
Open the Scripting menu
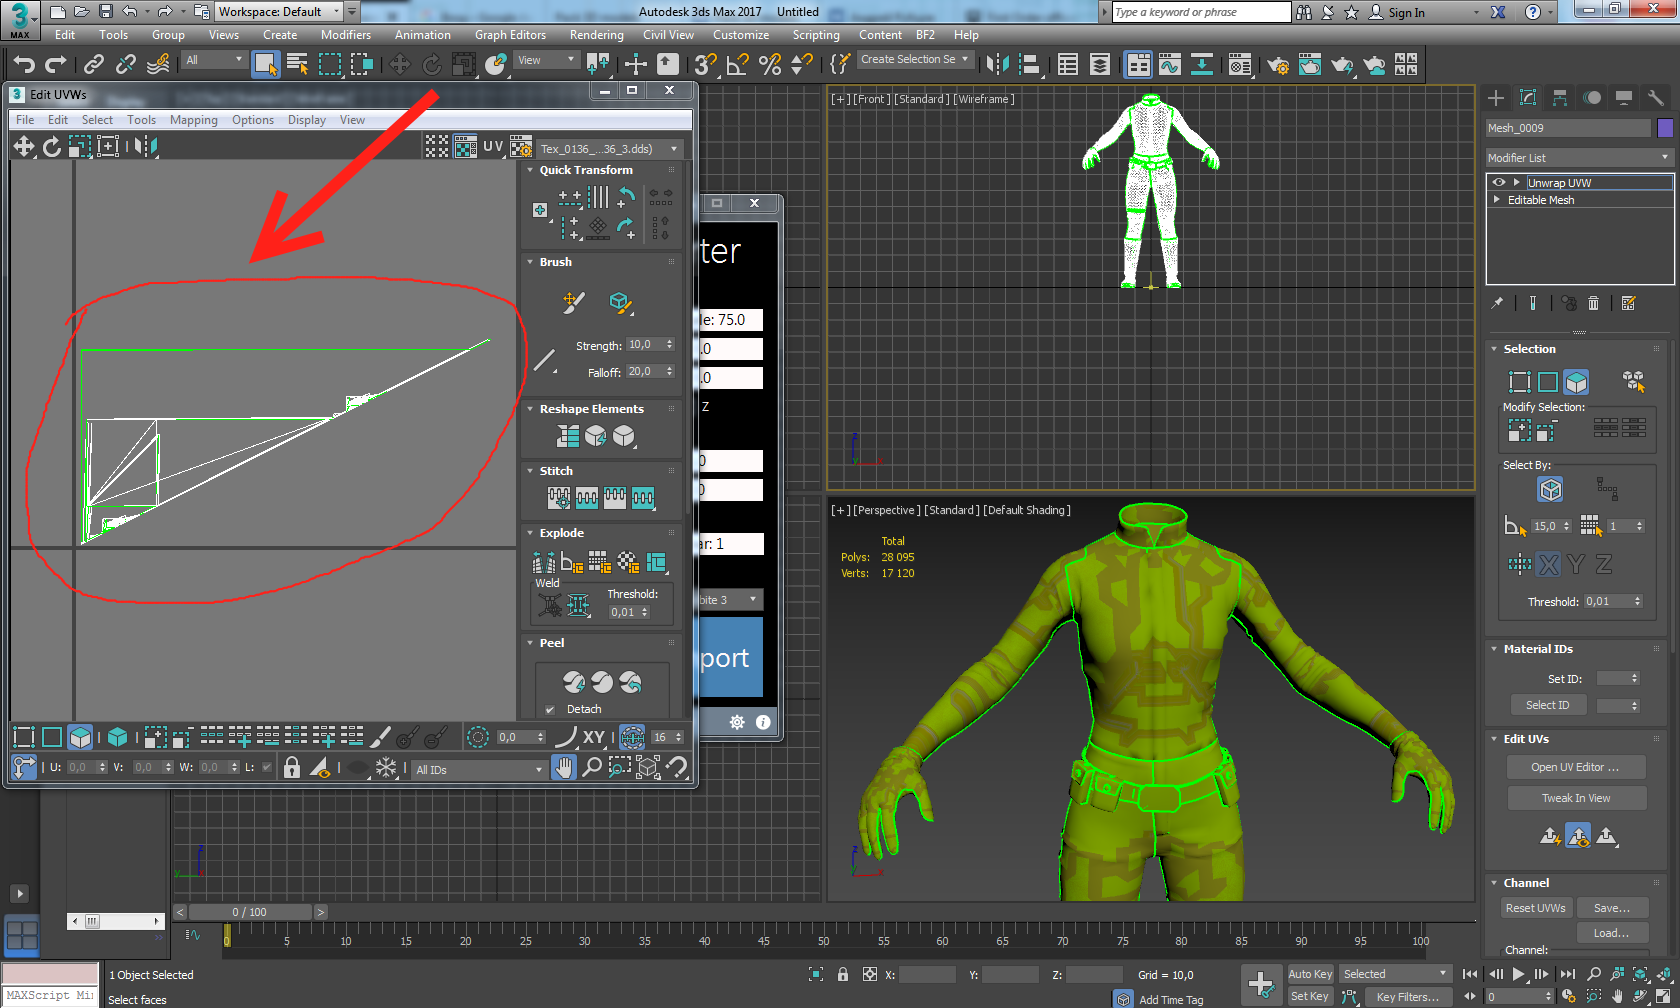coord(816,35)
